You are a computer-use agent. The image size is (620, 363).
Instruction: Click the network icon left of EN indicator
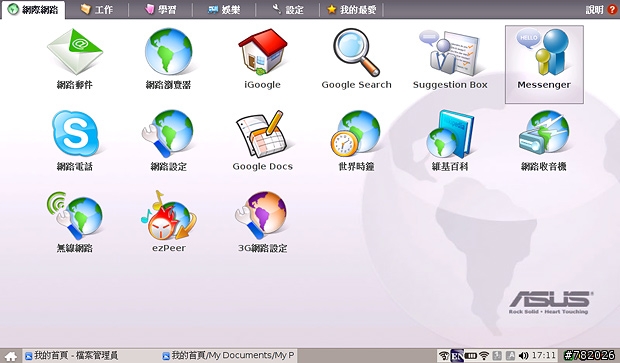pos(444,355)
